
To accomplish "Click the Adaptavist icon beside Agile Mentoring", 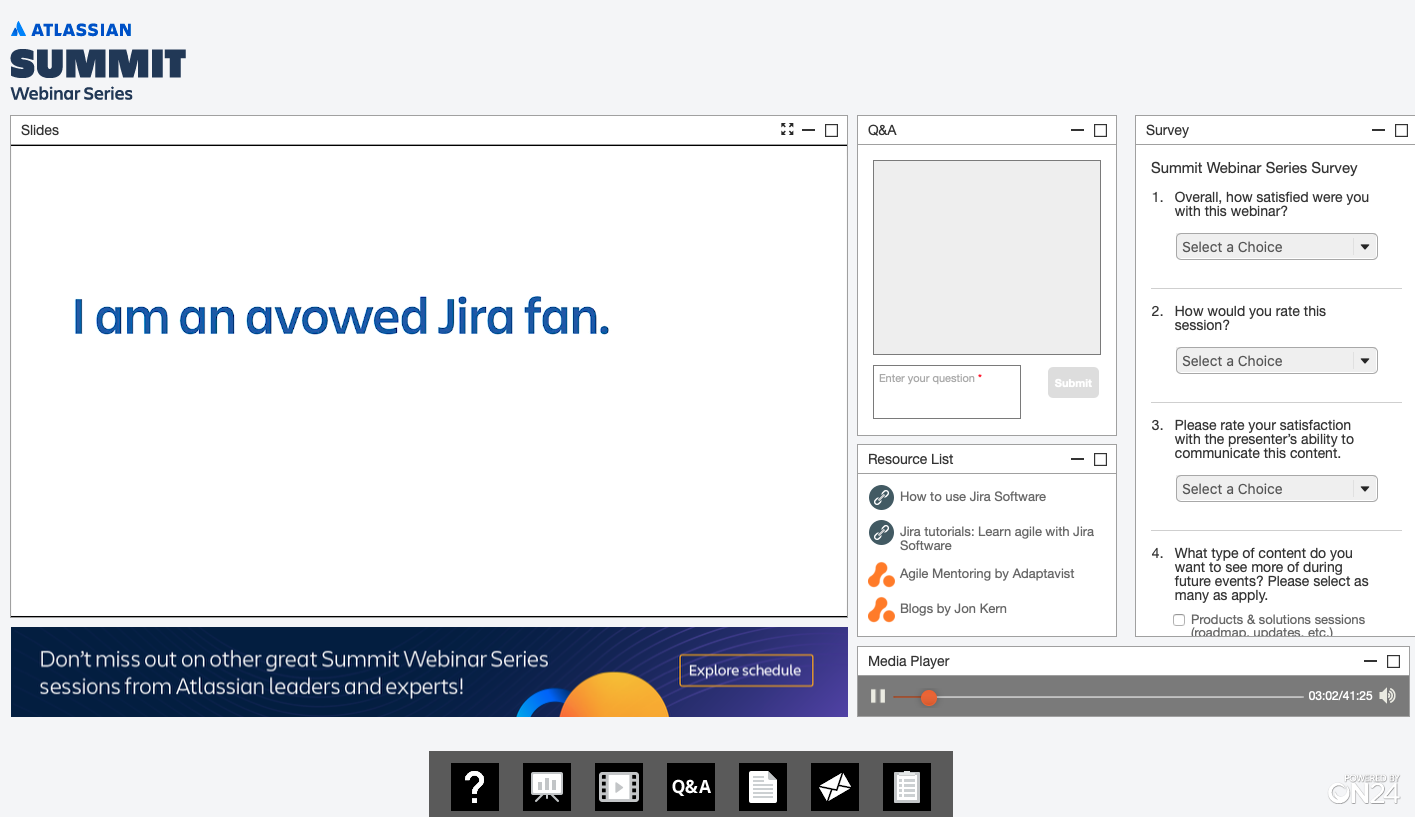I will tap(881, 575).
